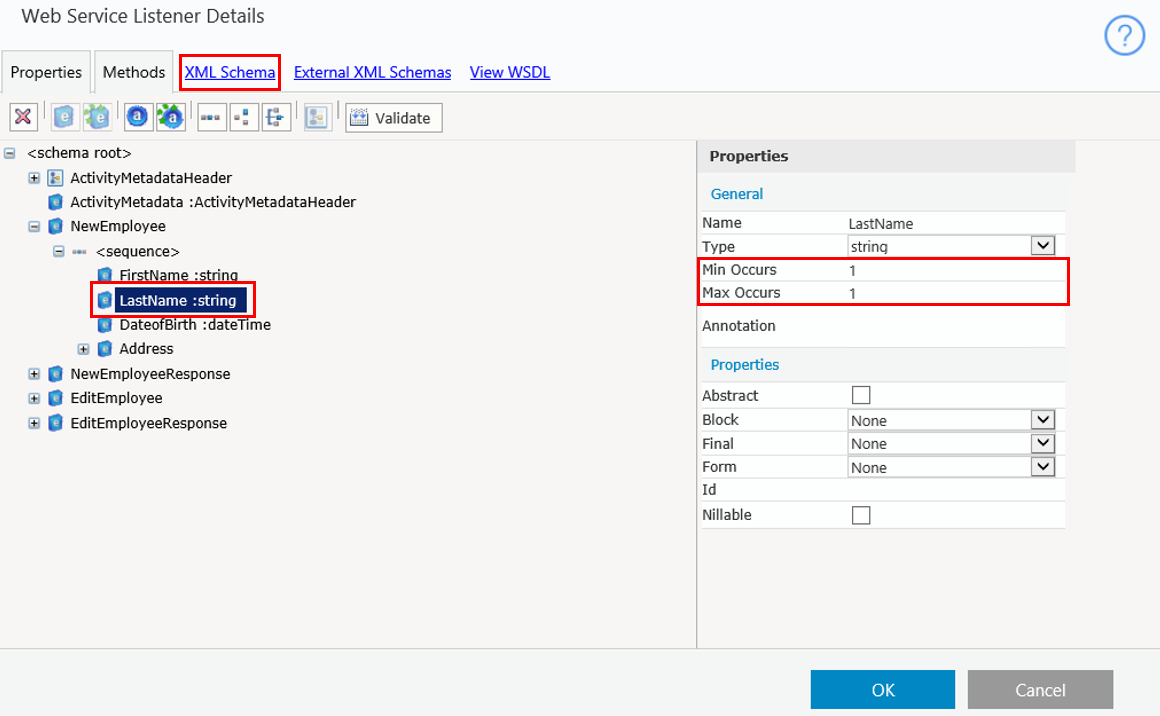The width and height of the screenshot is (1160, 716).
Task: Select the FirstName :string tree item
Action: coord(178,275)
